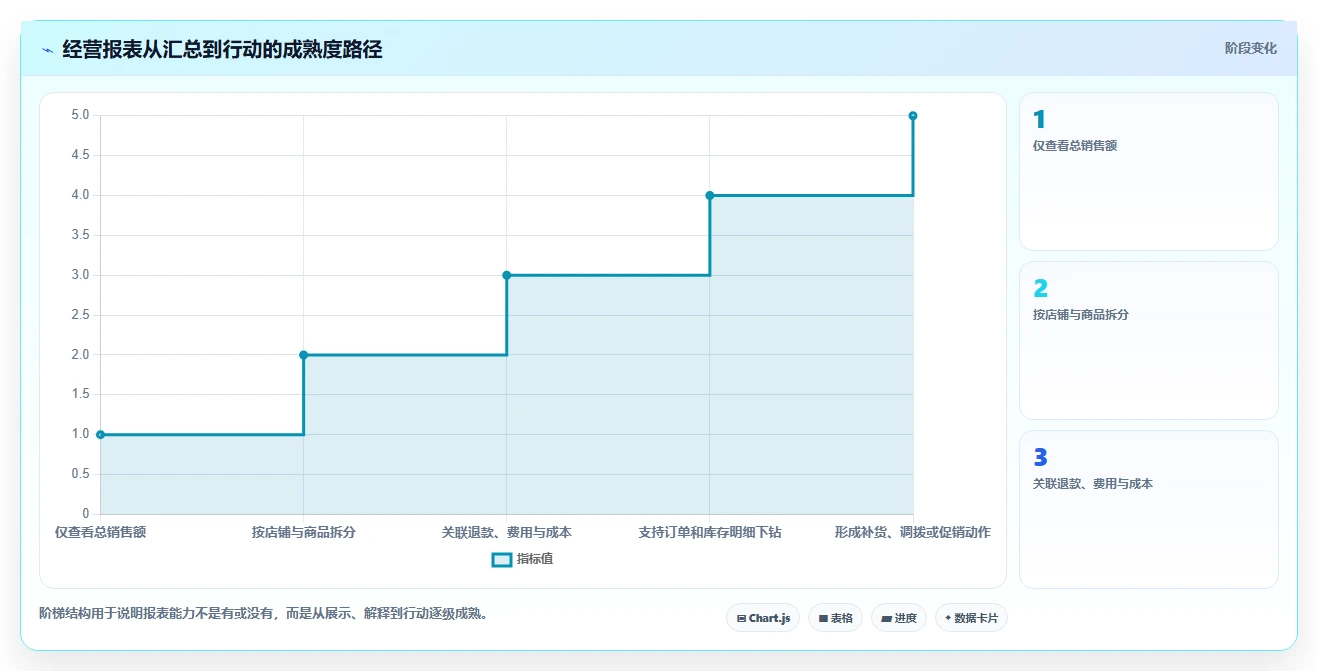Click x-axis label 形成补货、调拨或促销动作
Viewport: 1318px width, 671px height.
[912, 532]
